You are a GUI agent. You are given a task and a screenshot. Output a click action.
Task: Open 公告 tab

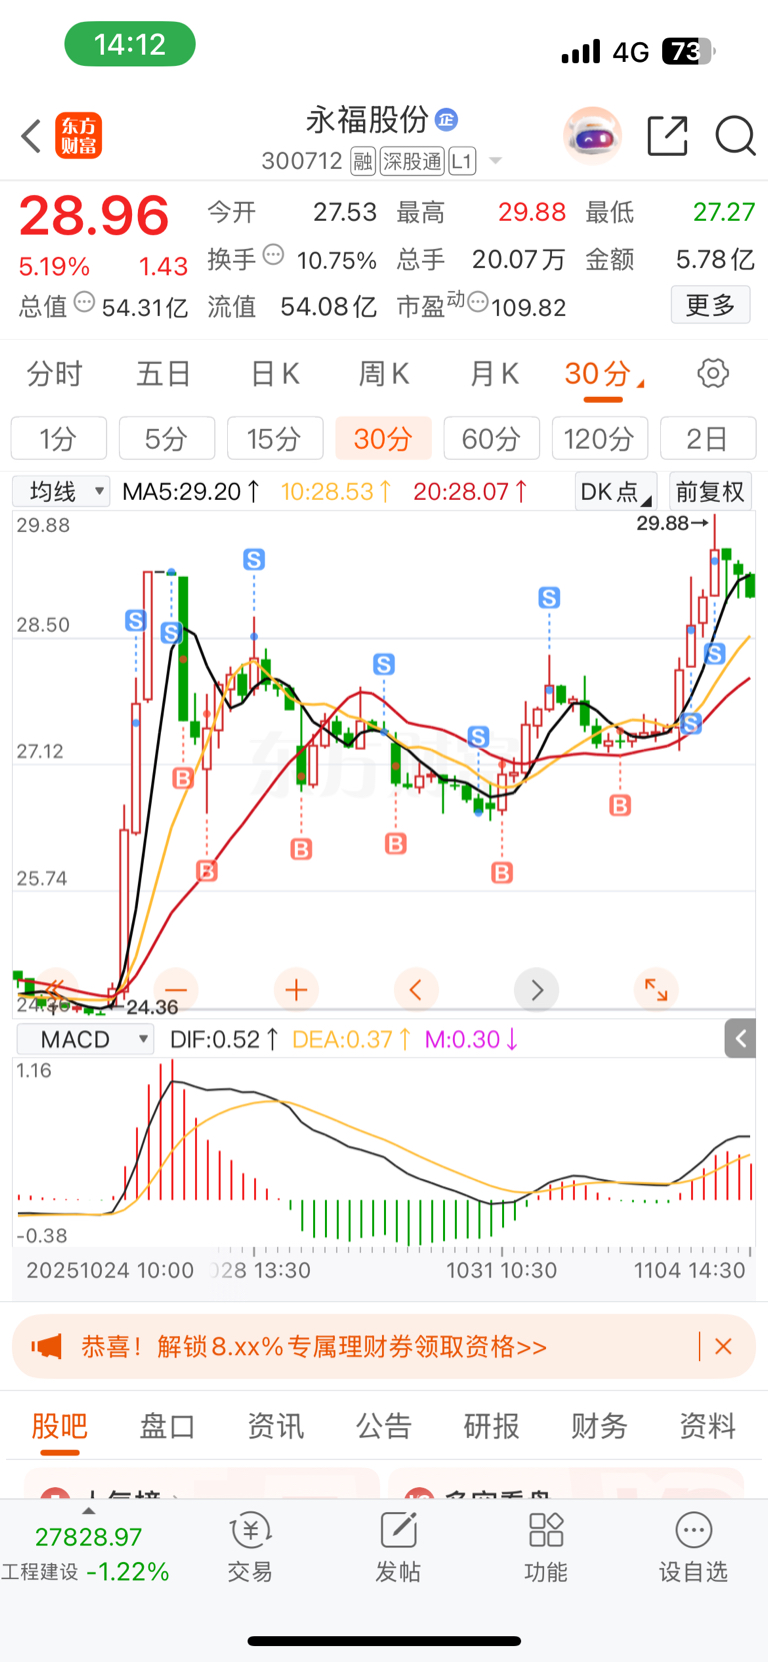click(384, 1426)
